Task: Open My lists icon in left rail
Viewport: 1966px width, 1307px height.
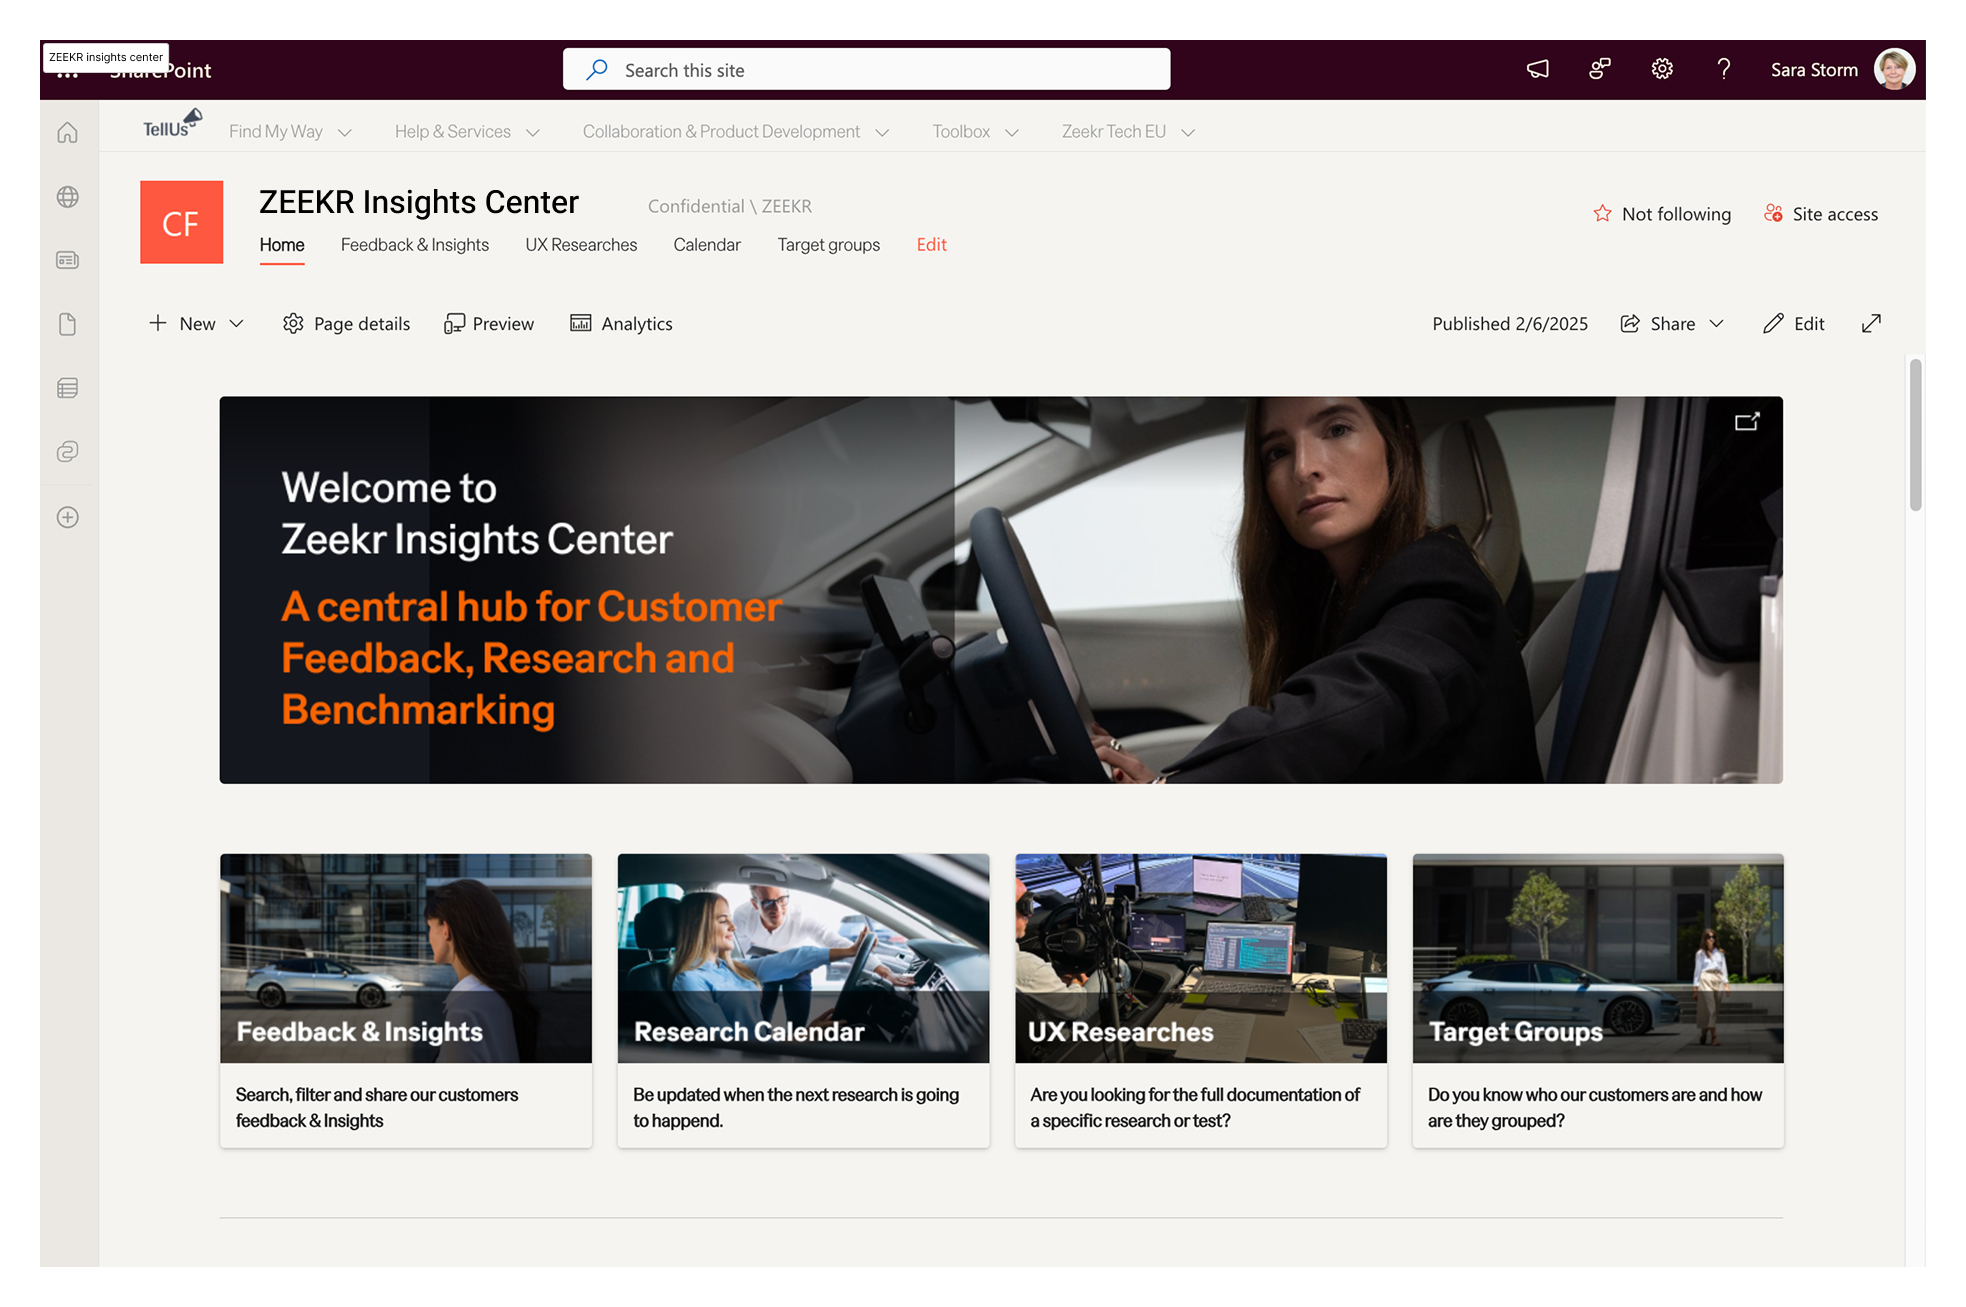Action: pyautogui.click(x=68, y=388)
